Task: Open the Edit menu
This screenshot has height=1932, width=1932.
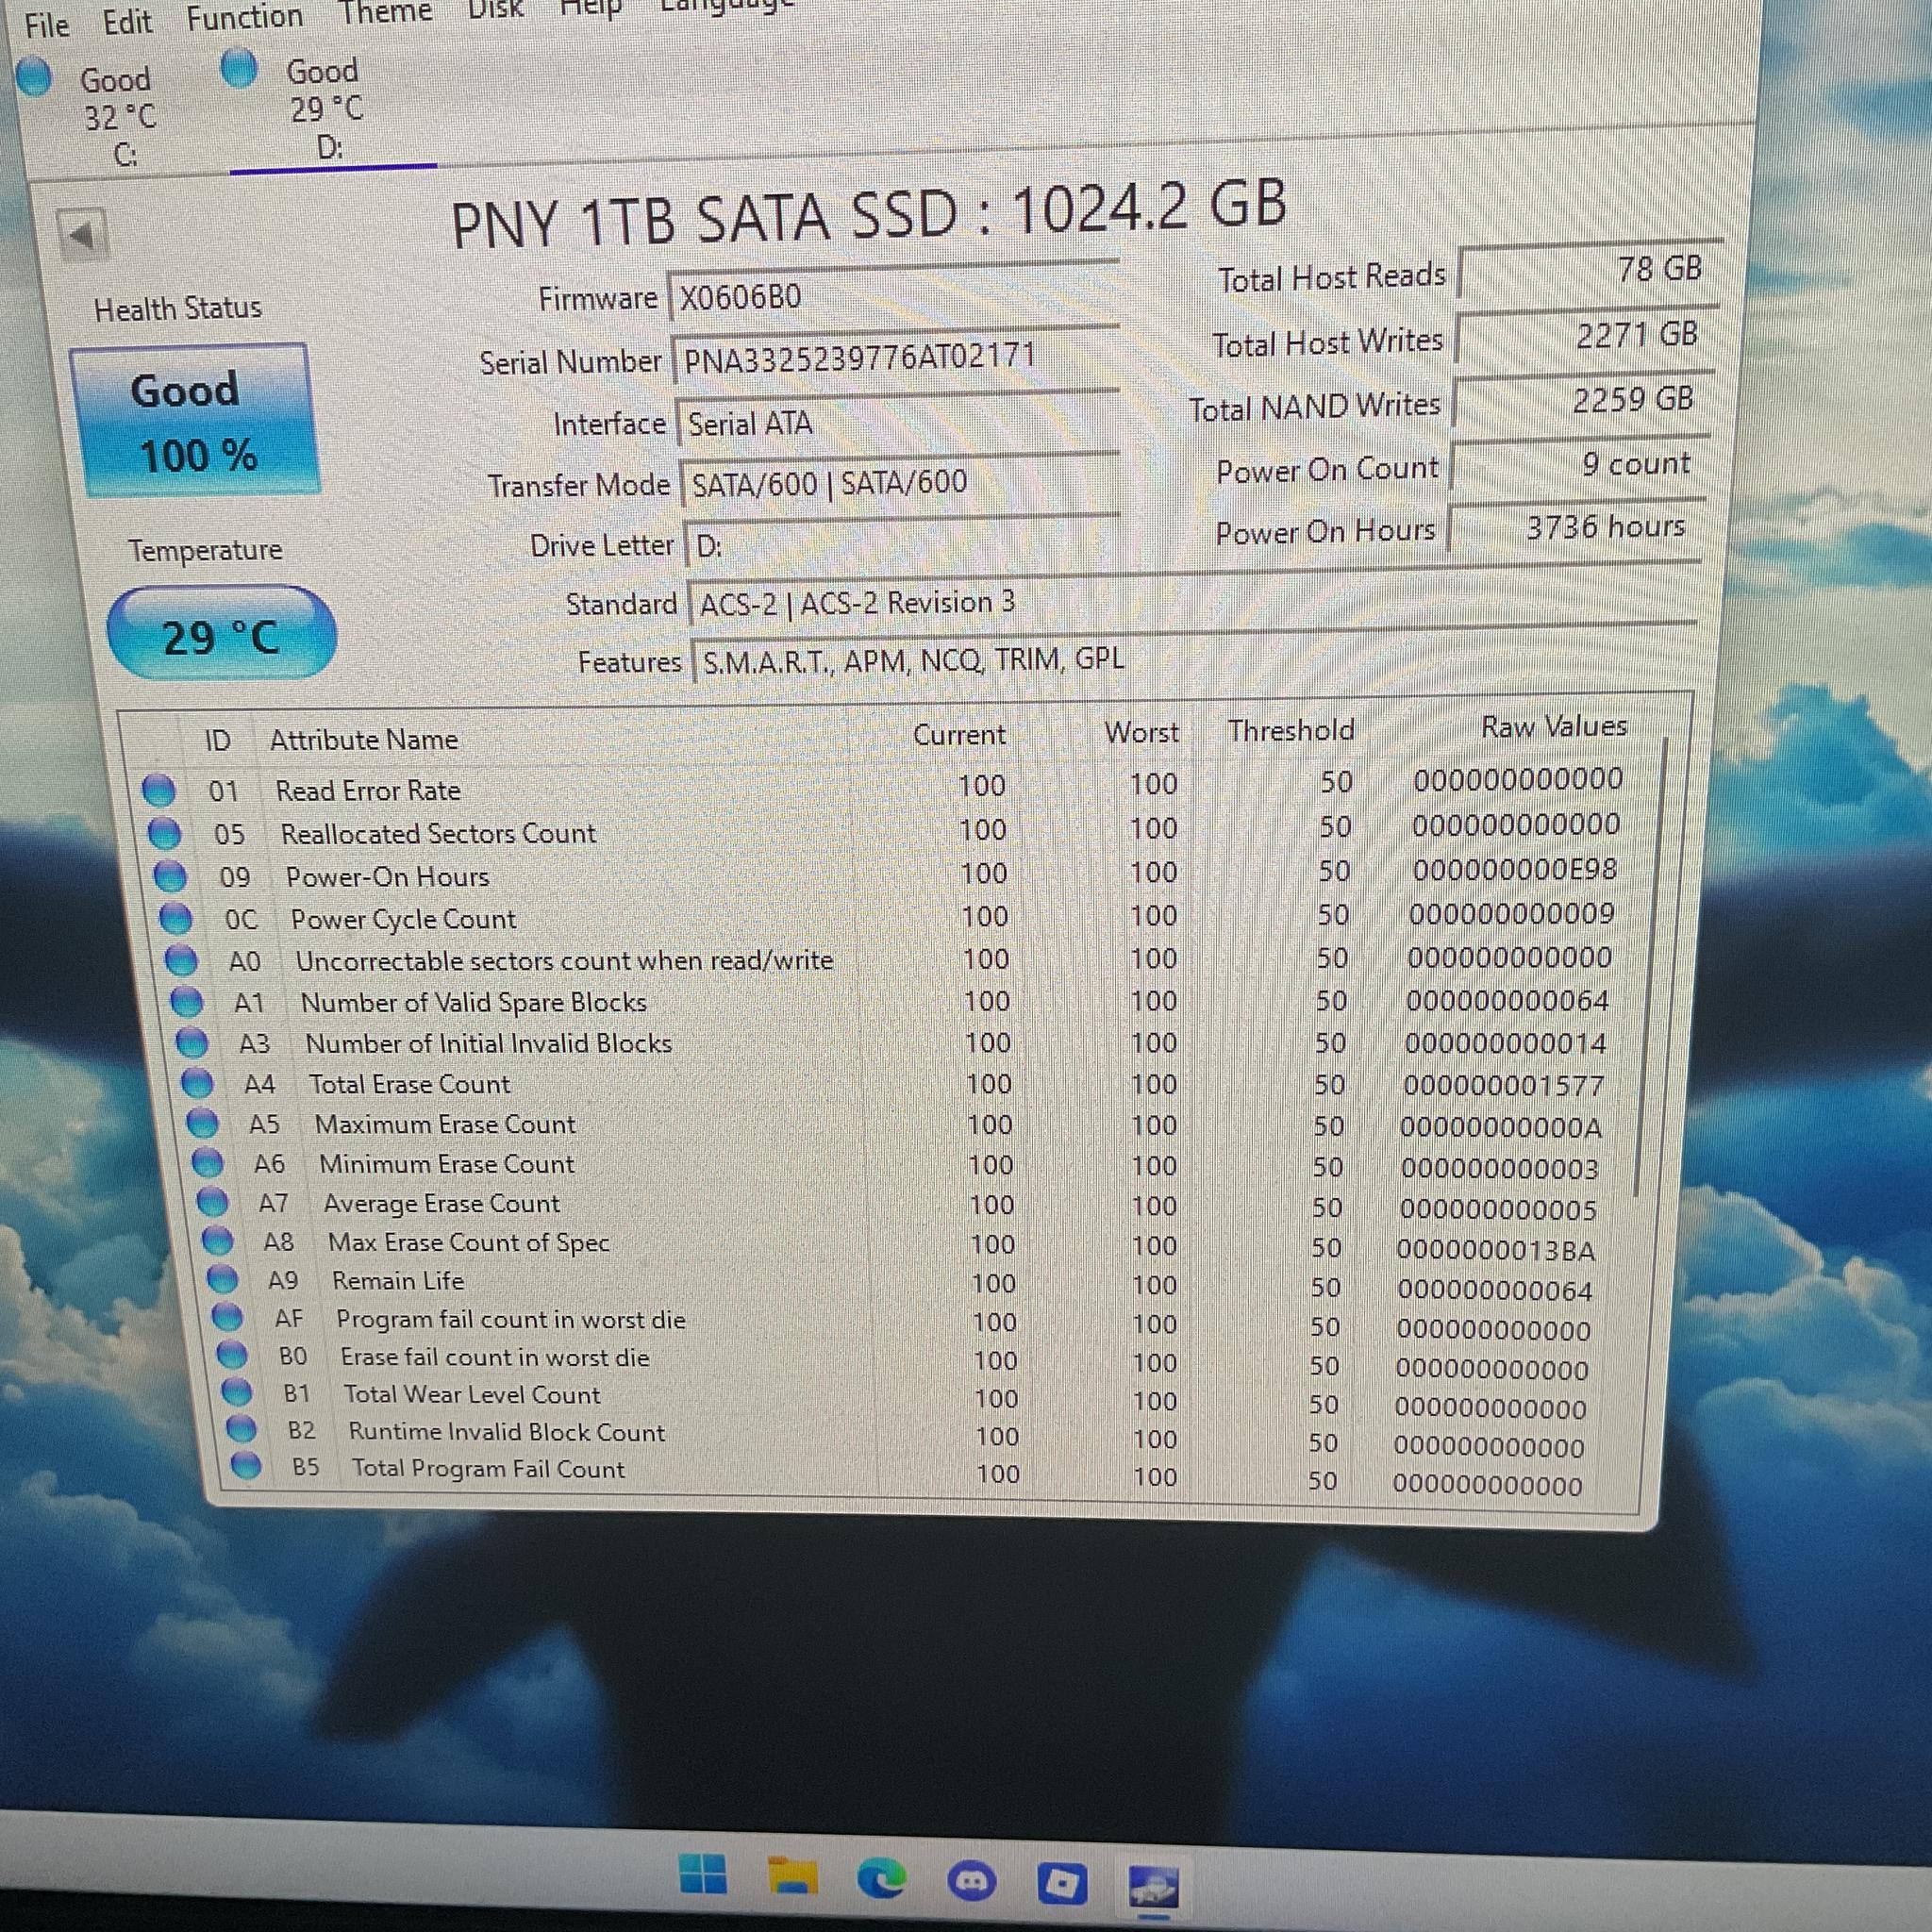Action: (x=128, y=22)
